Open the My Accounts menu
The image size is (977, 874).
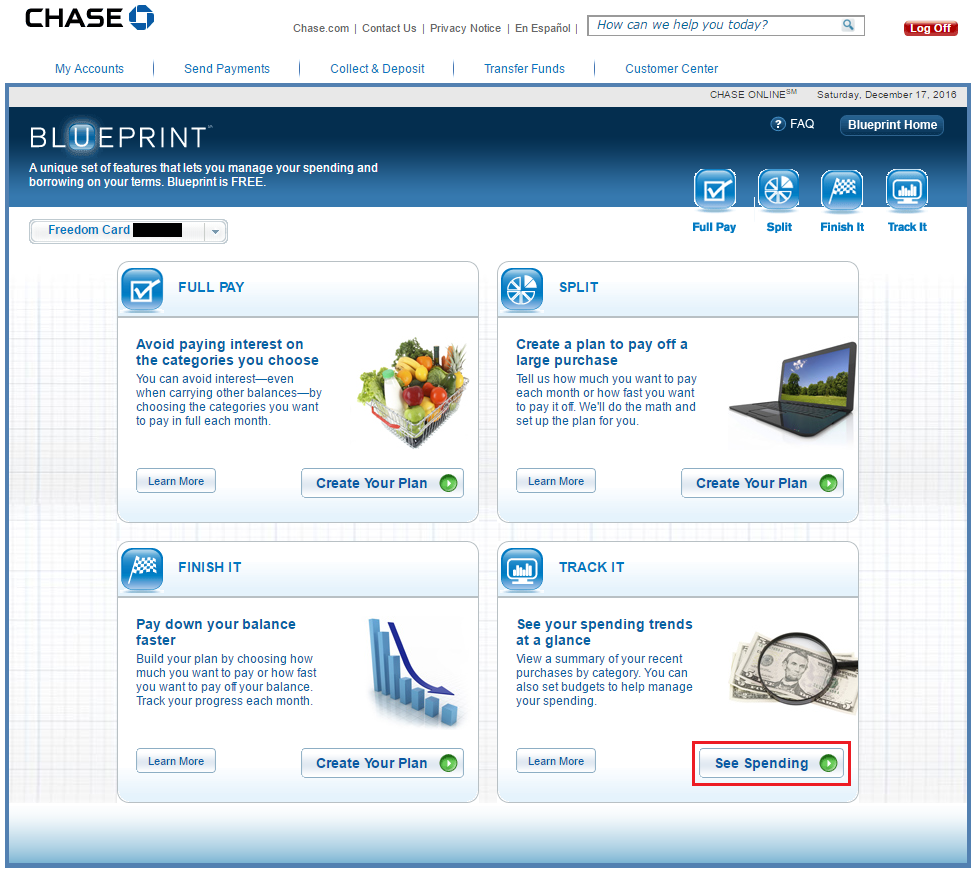tap(89, 69)
